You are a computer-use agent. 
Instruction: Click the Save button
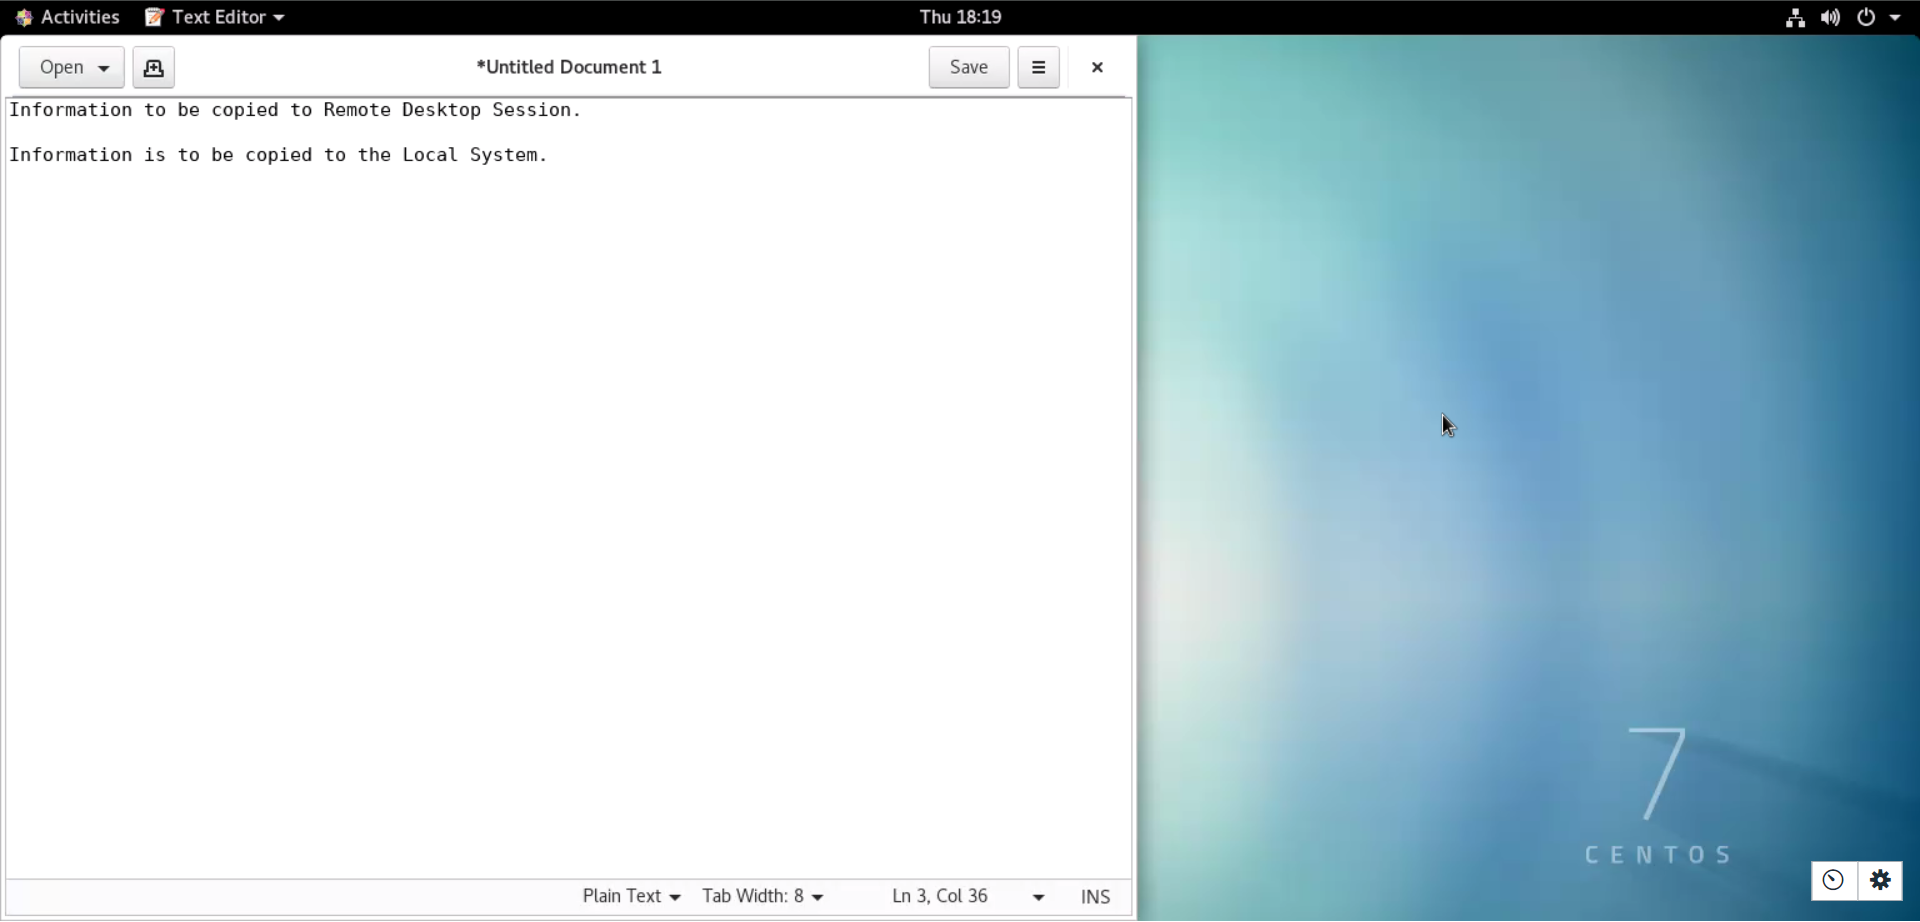(968, 67)
